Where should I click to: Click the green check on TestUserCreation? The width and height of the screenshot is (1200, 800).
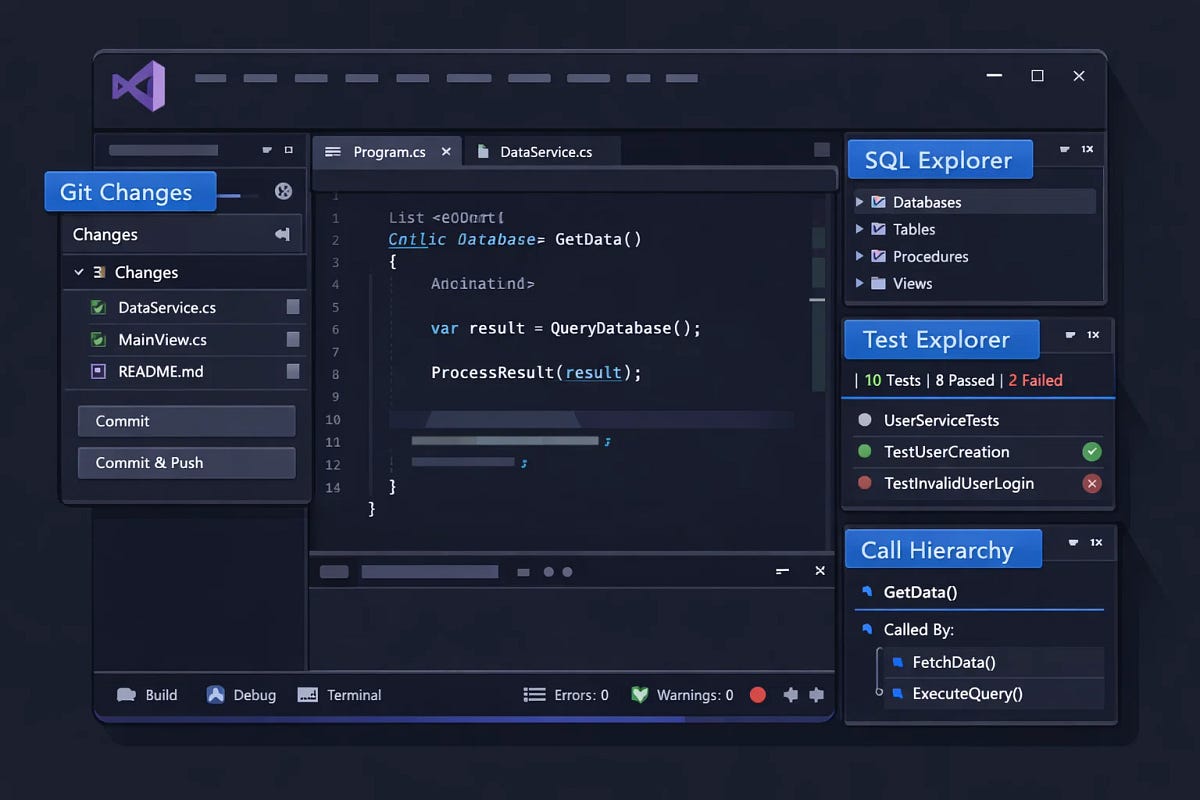pos(1092,452)
